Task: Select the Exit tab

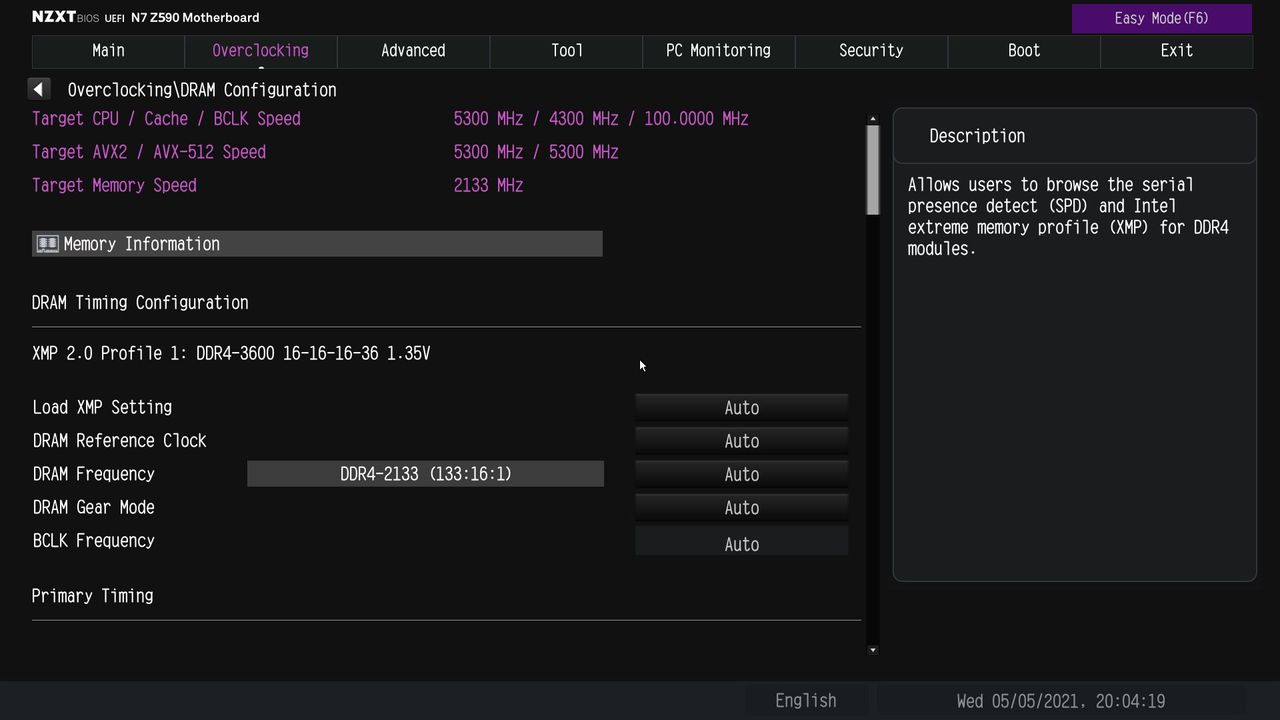Action: [1177, 51]
